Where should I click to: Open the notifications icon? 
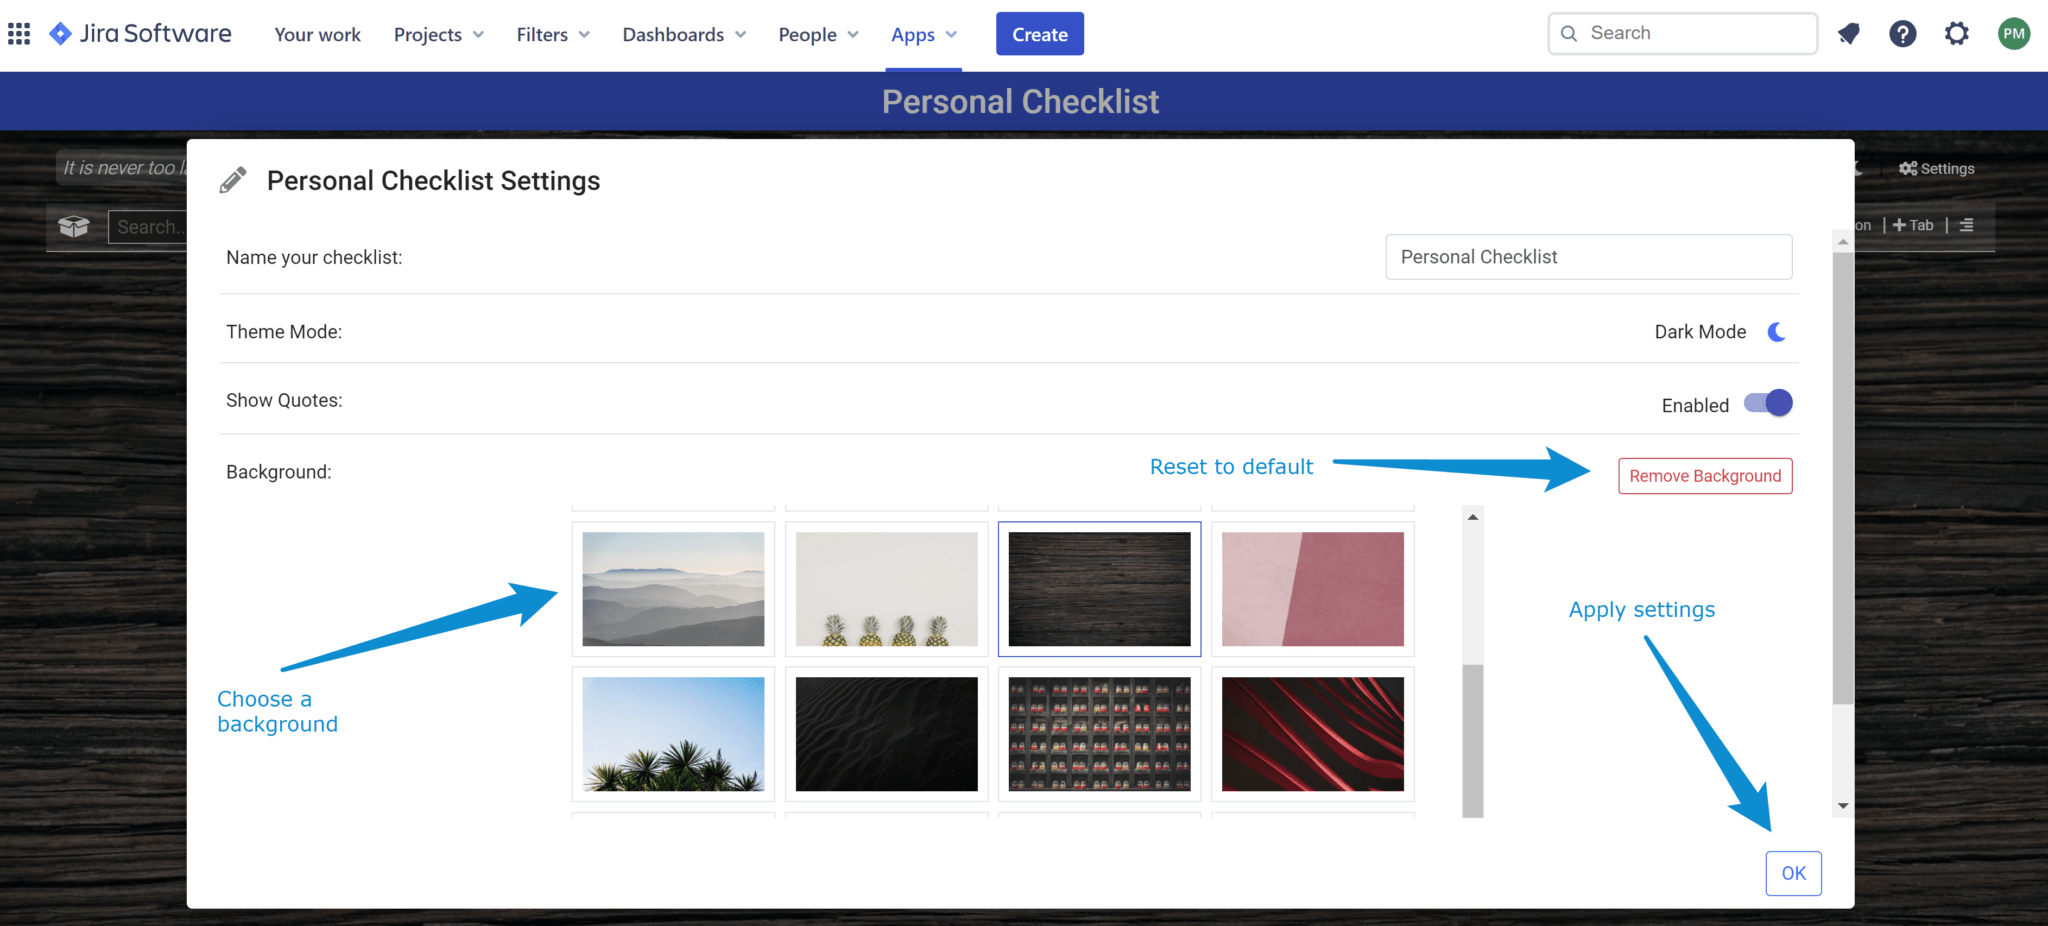click(1848, 34)
